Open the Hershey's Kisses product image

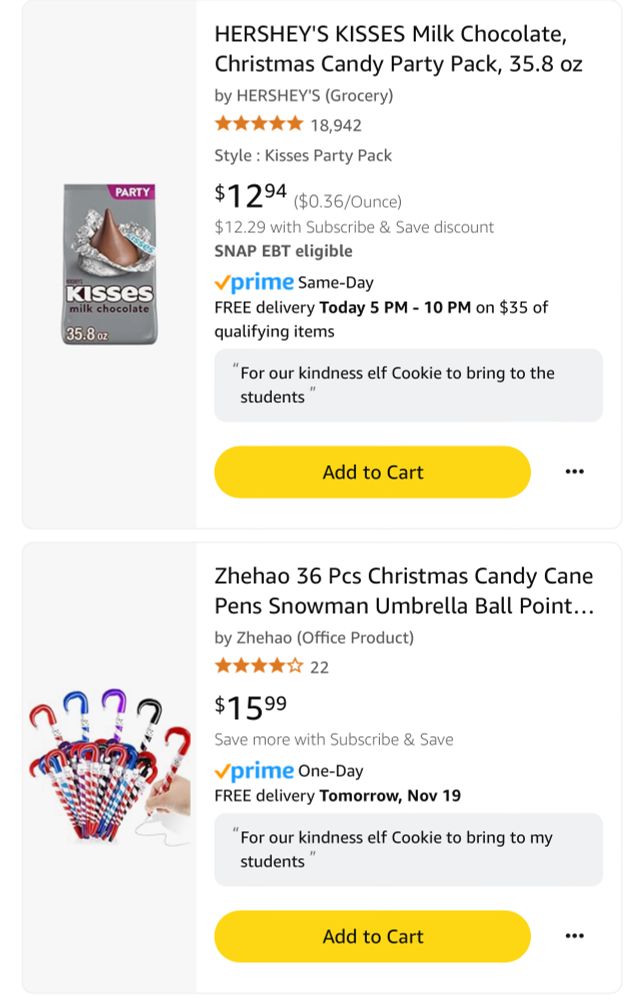(x=109, y=264)
